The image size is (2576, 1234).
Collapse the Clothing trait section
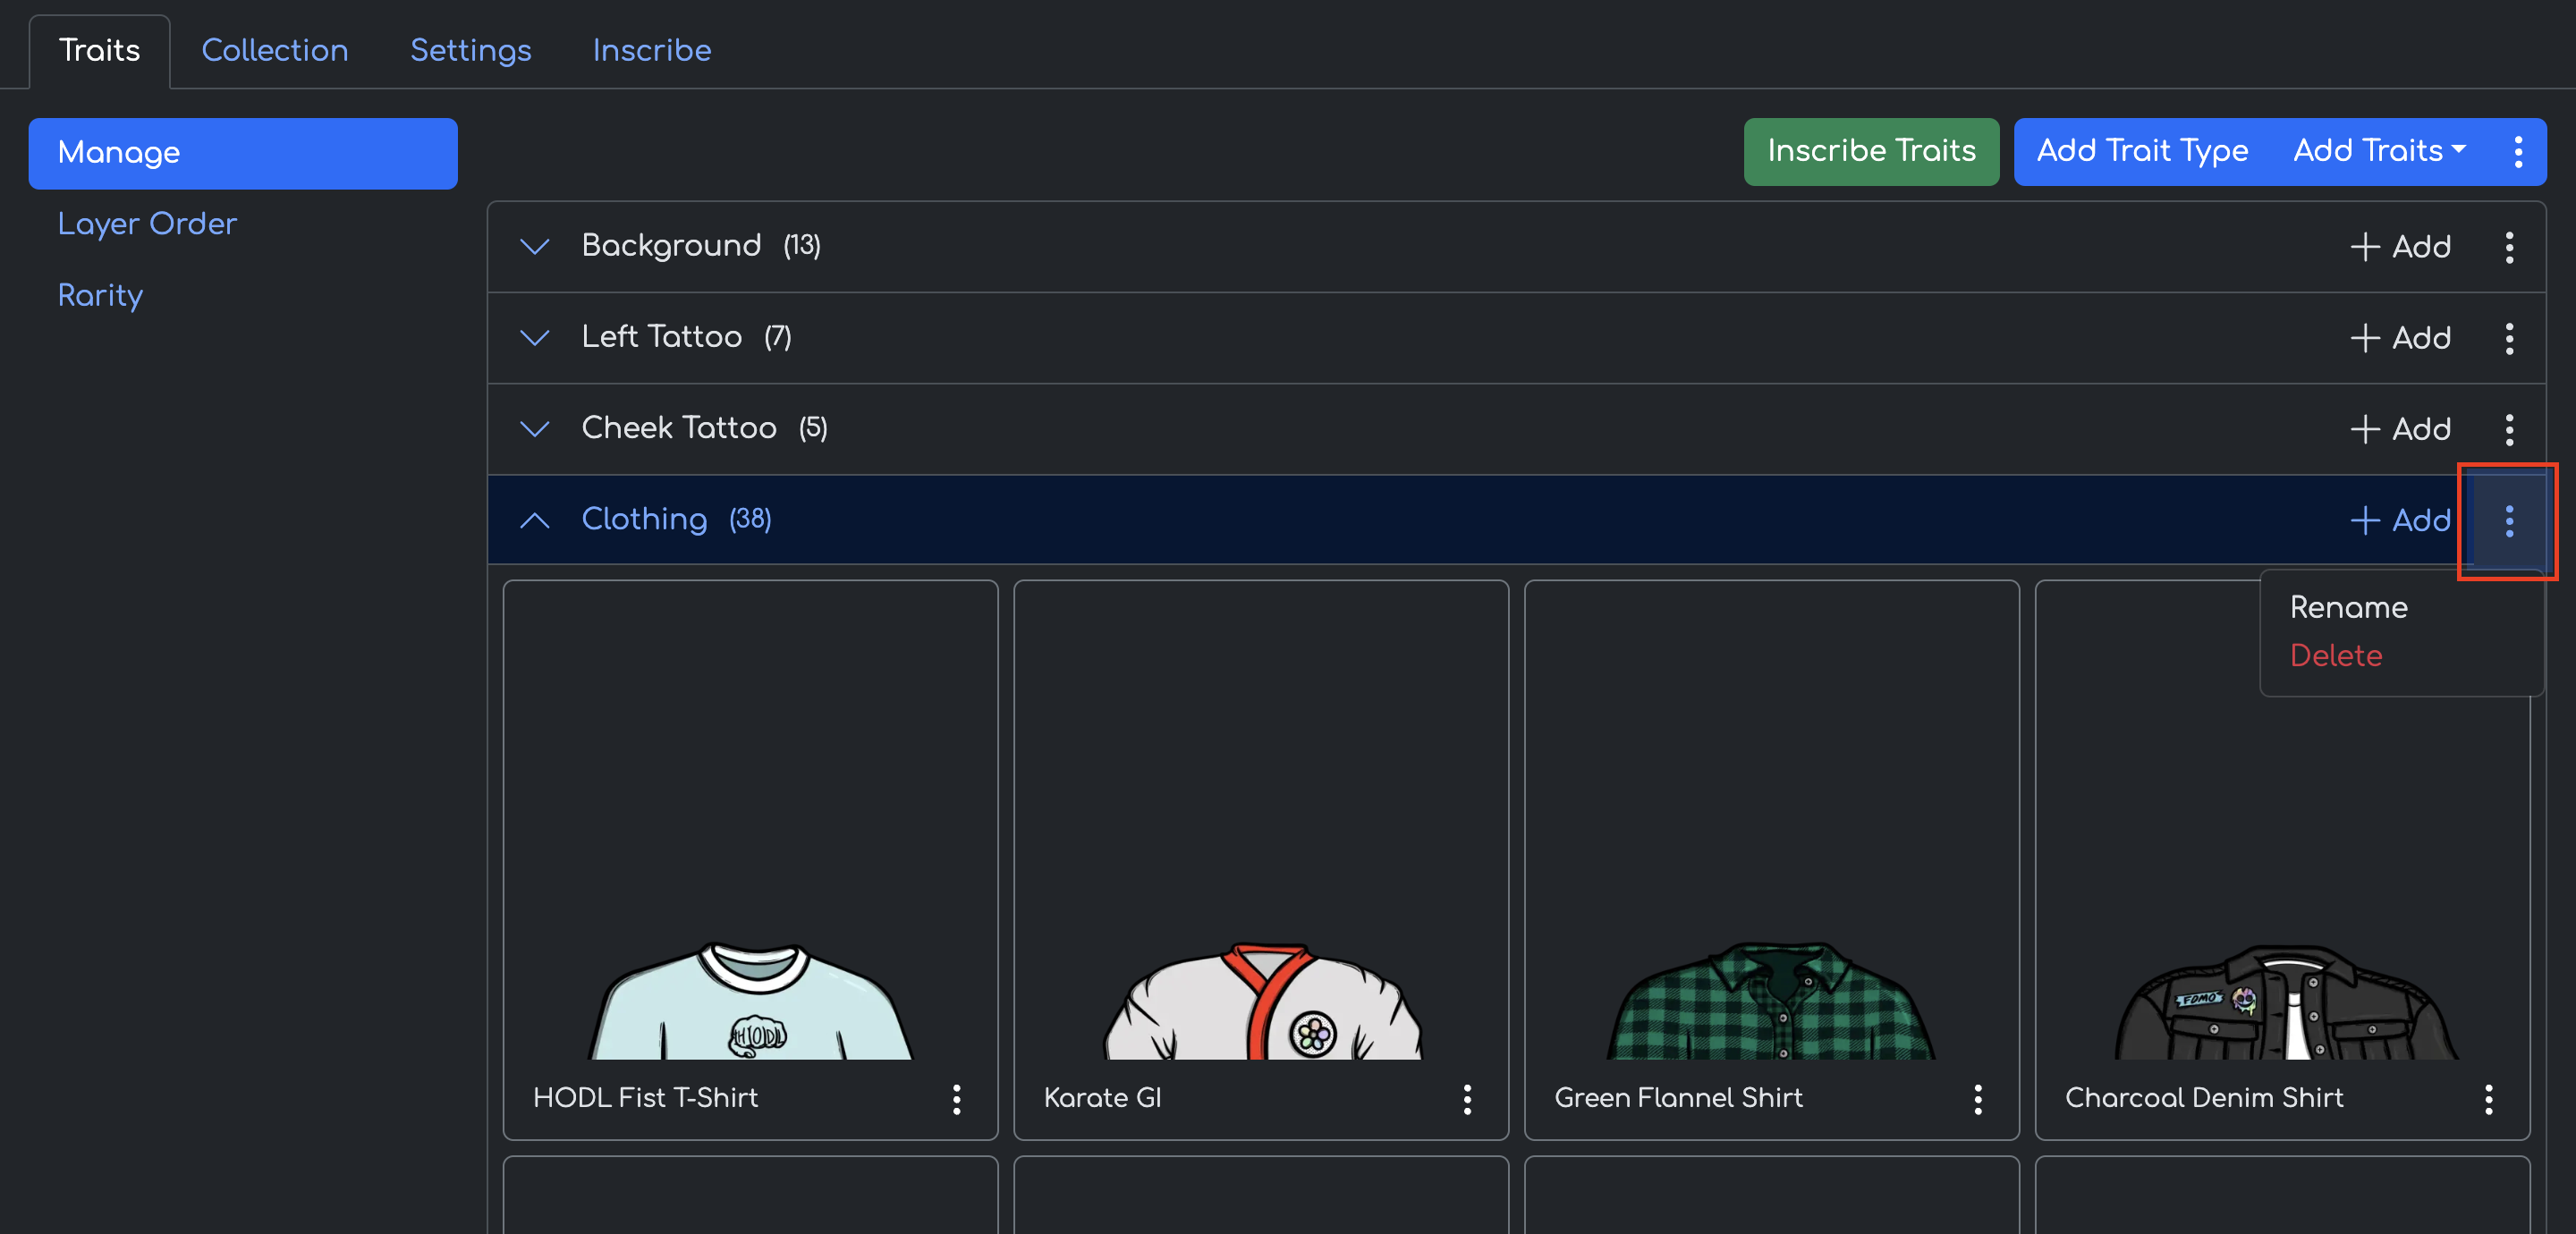click(535, 520)
